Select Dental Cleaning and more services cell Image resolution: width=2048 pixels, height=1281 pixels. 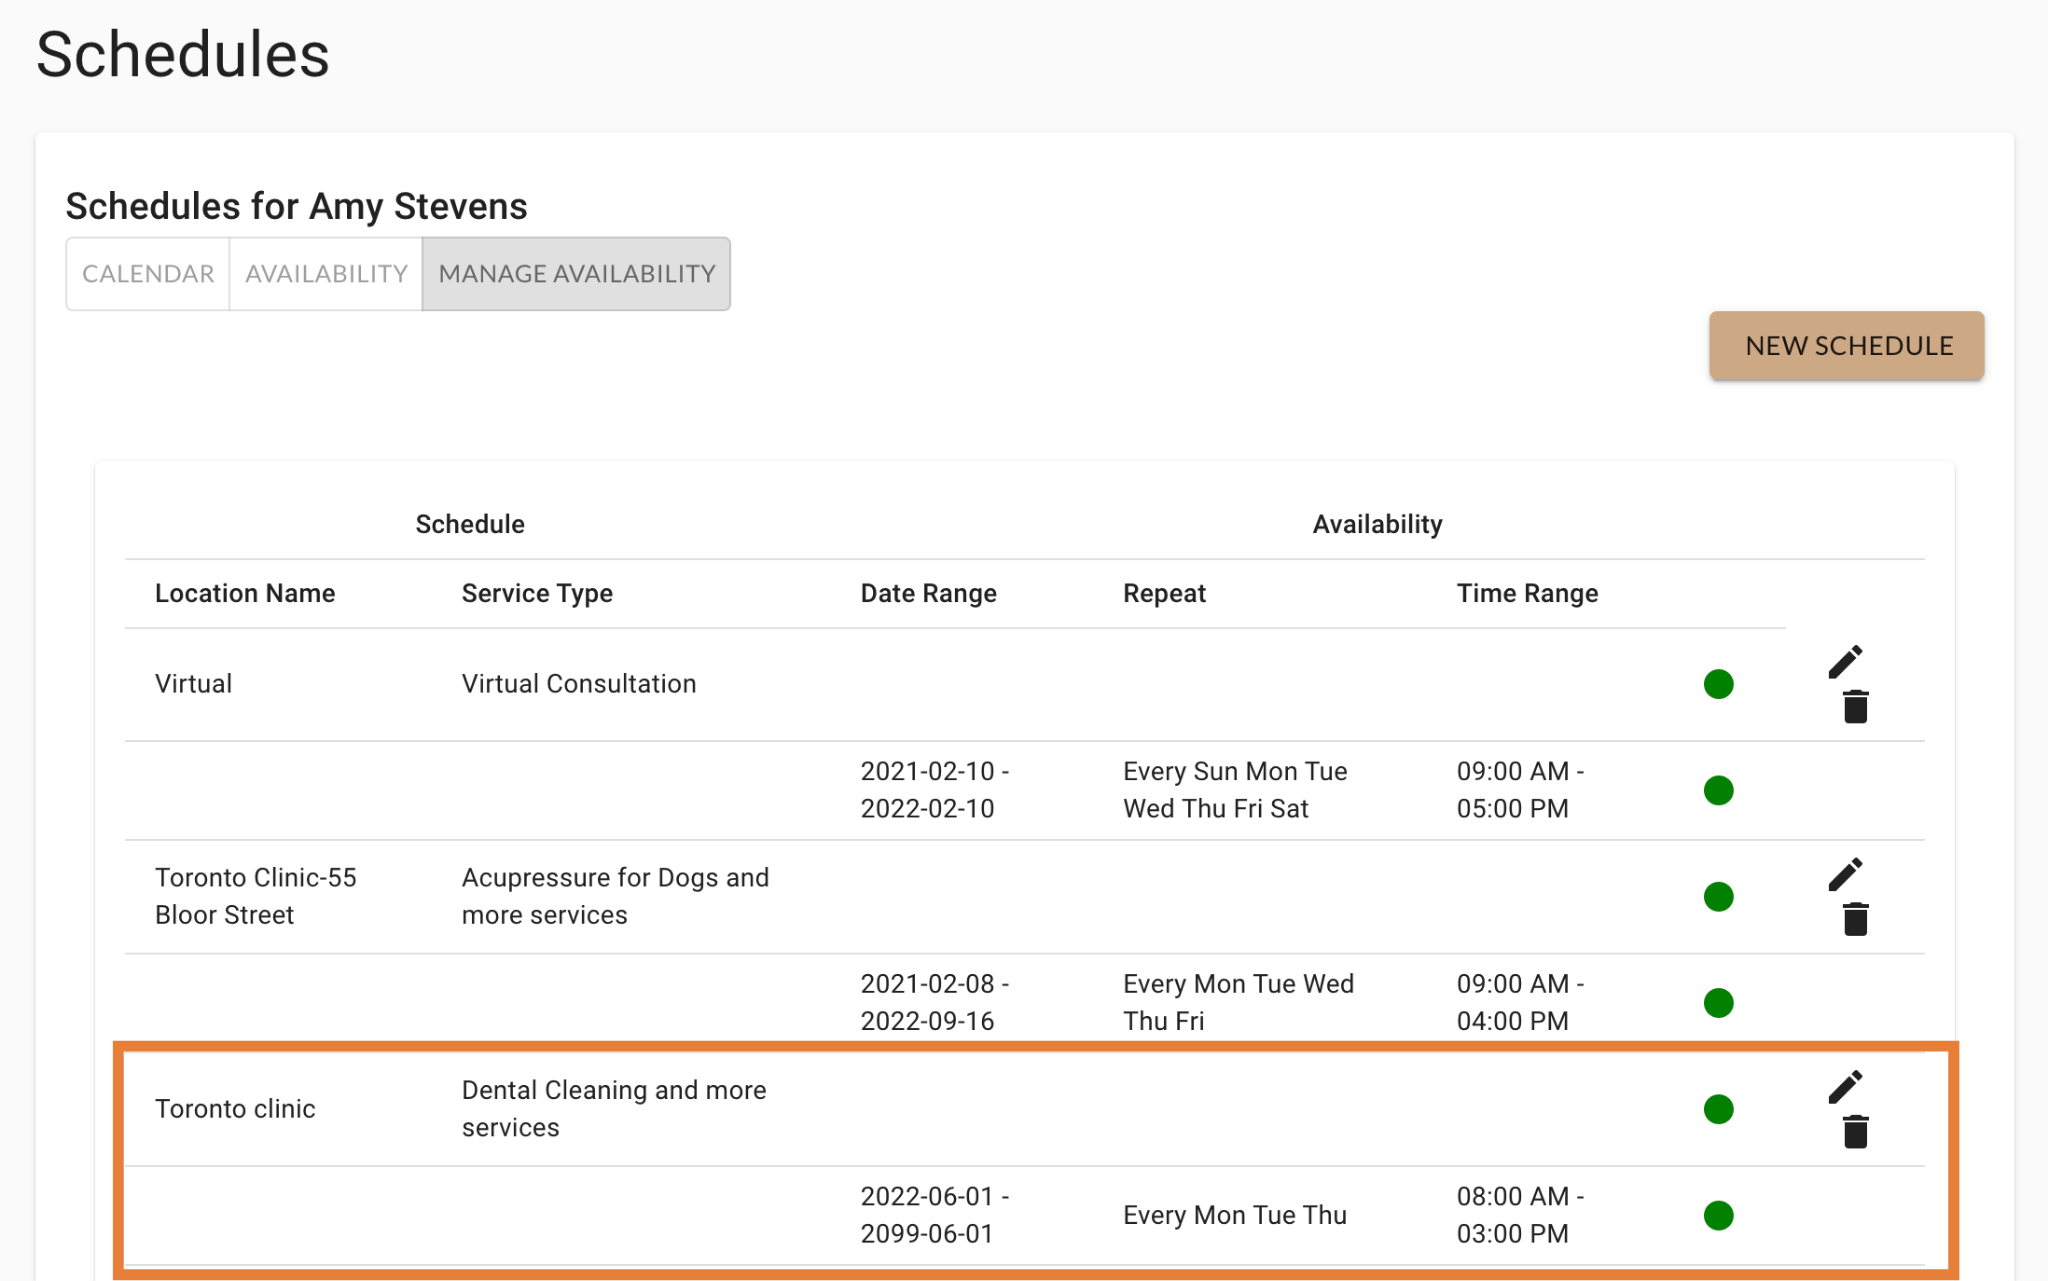pyautogui.click(x=614, y=1109)
